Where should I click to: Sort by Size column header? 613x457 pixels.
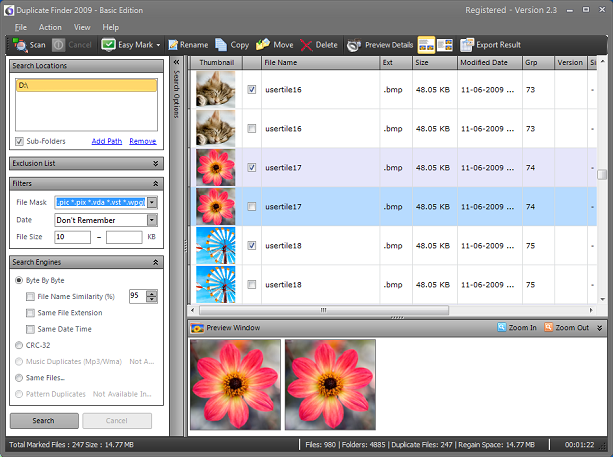click(x=435, y=63)
